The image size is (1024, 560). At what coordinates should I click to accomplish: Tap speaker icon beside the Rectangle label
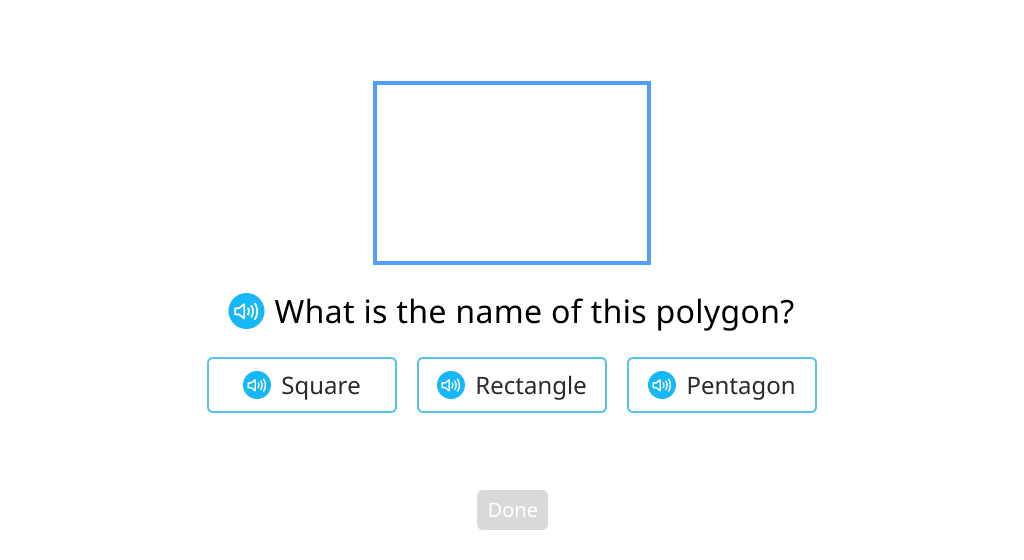coord(451,385)
